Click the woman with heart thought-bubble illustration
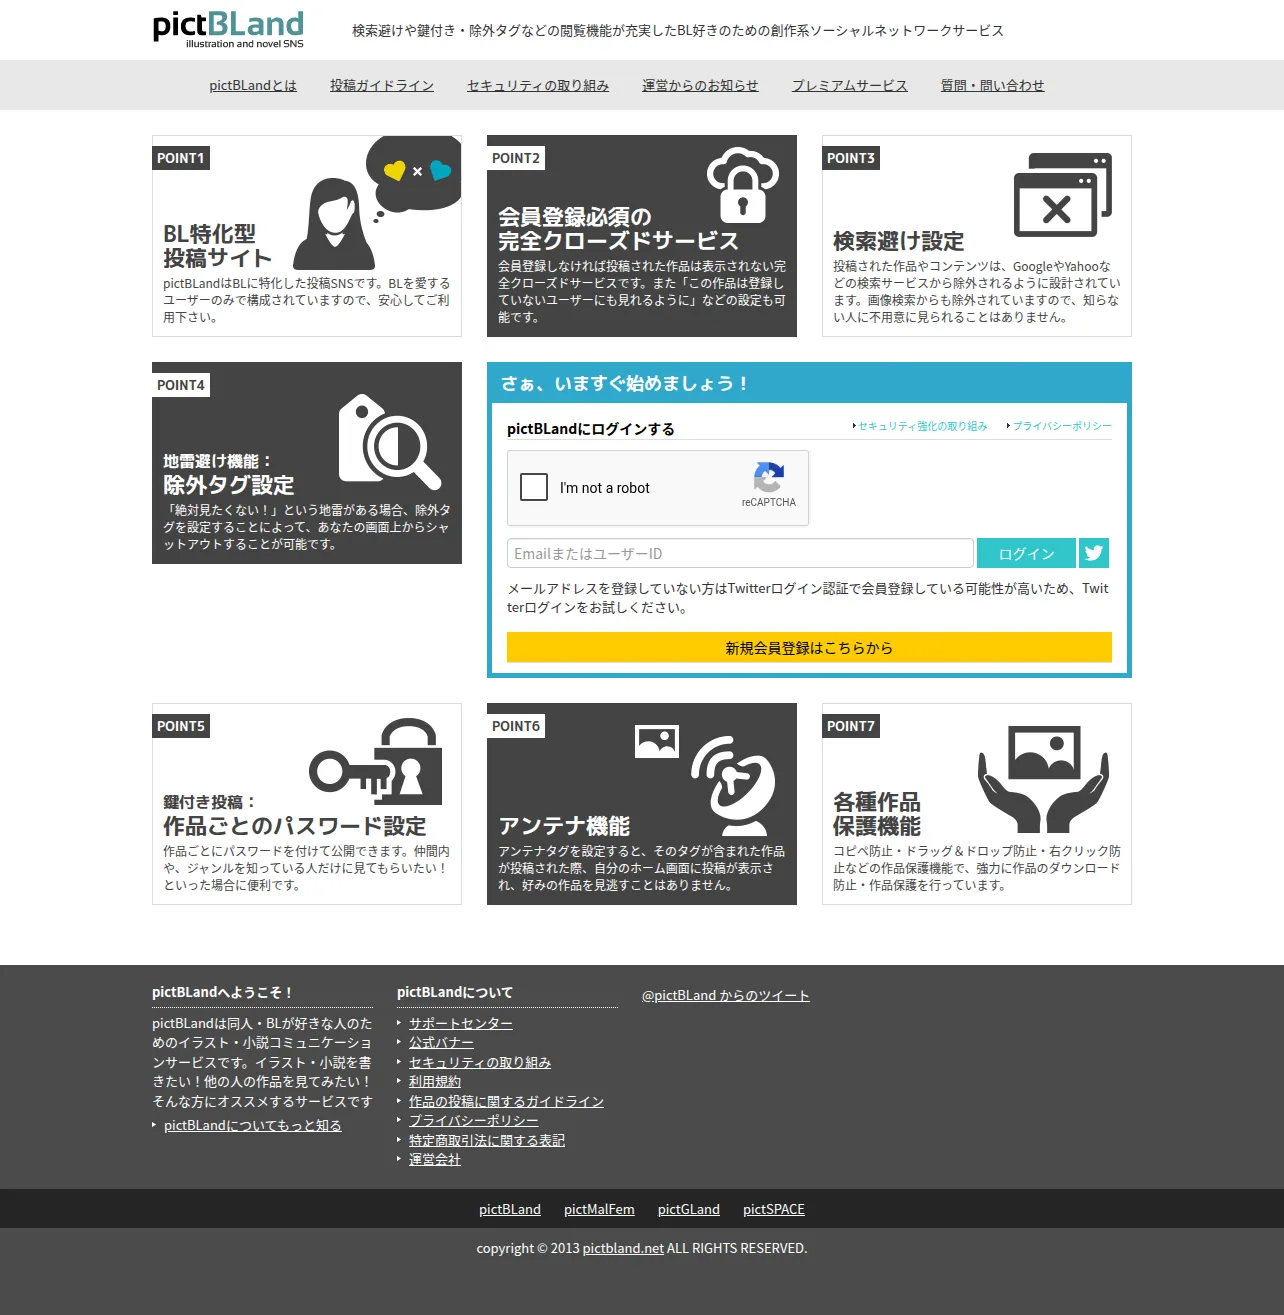Screen dimensions: 1284x1315 click(x=377, y=201)
